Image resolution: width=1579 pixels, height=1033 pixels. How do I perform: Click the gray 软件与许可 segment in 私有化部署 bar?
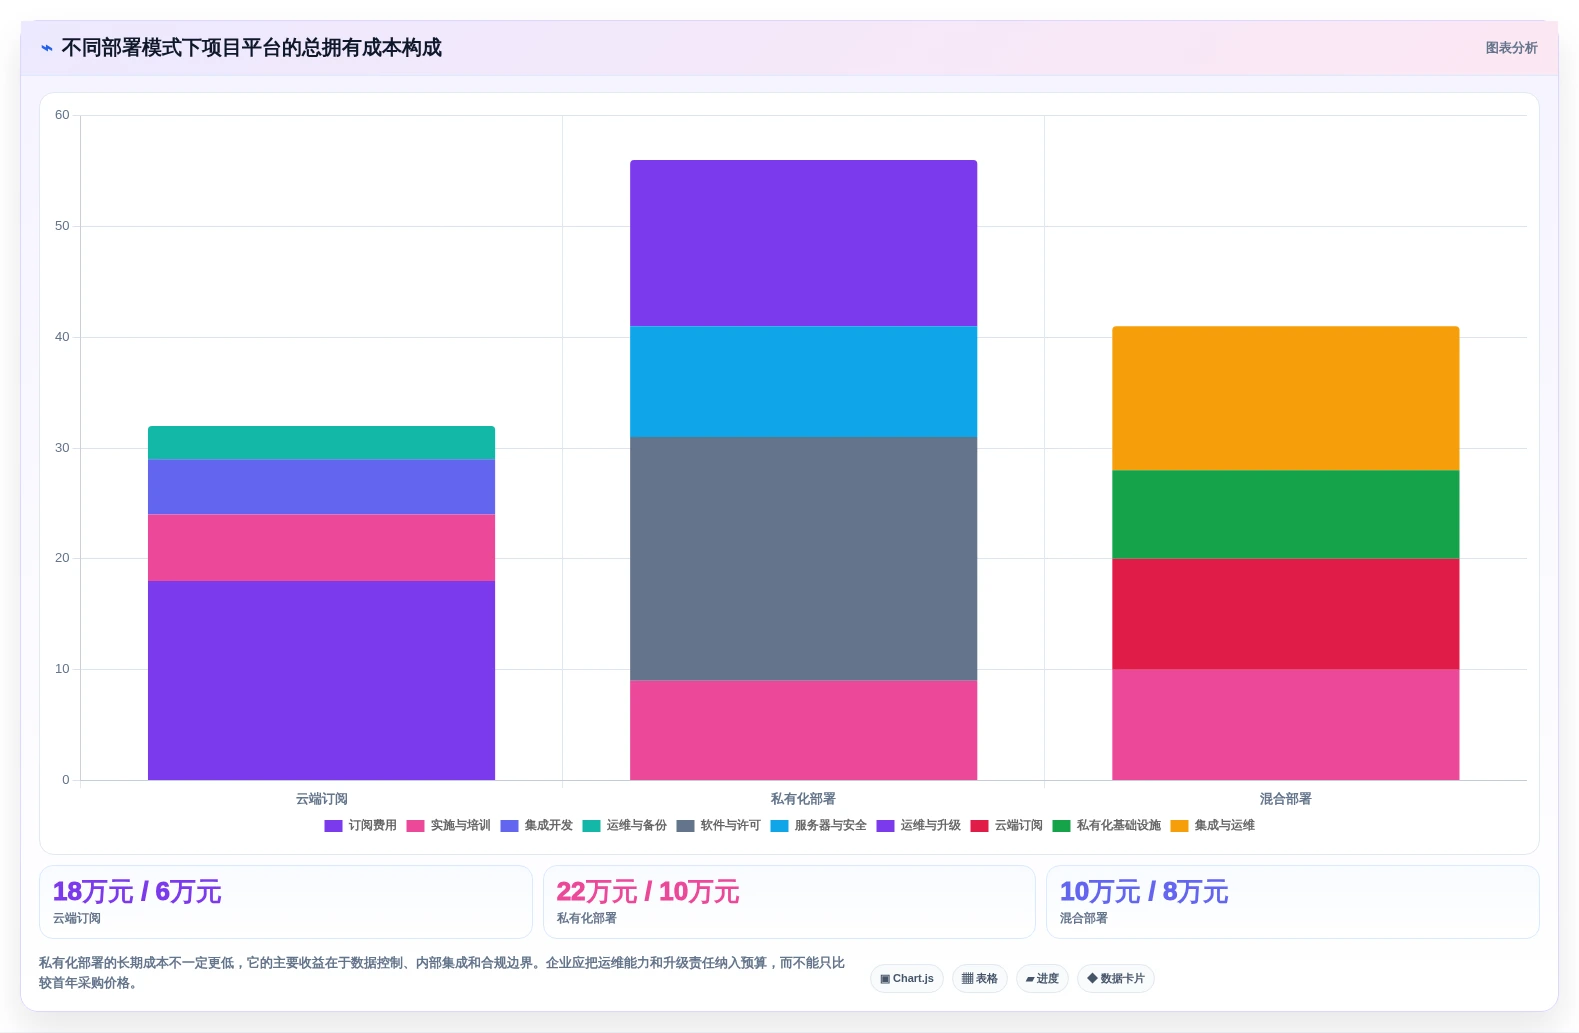tap(803, 559)
